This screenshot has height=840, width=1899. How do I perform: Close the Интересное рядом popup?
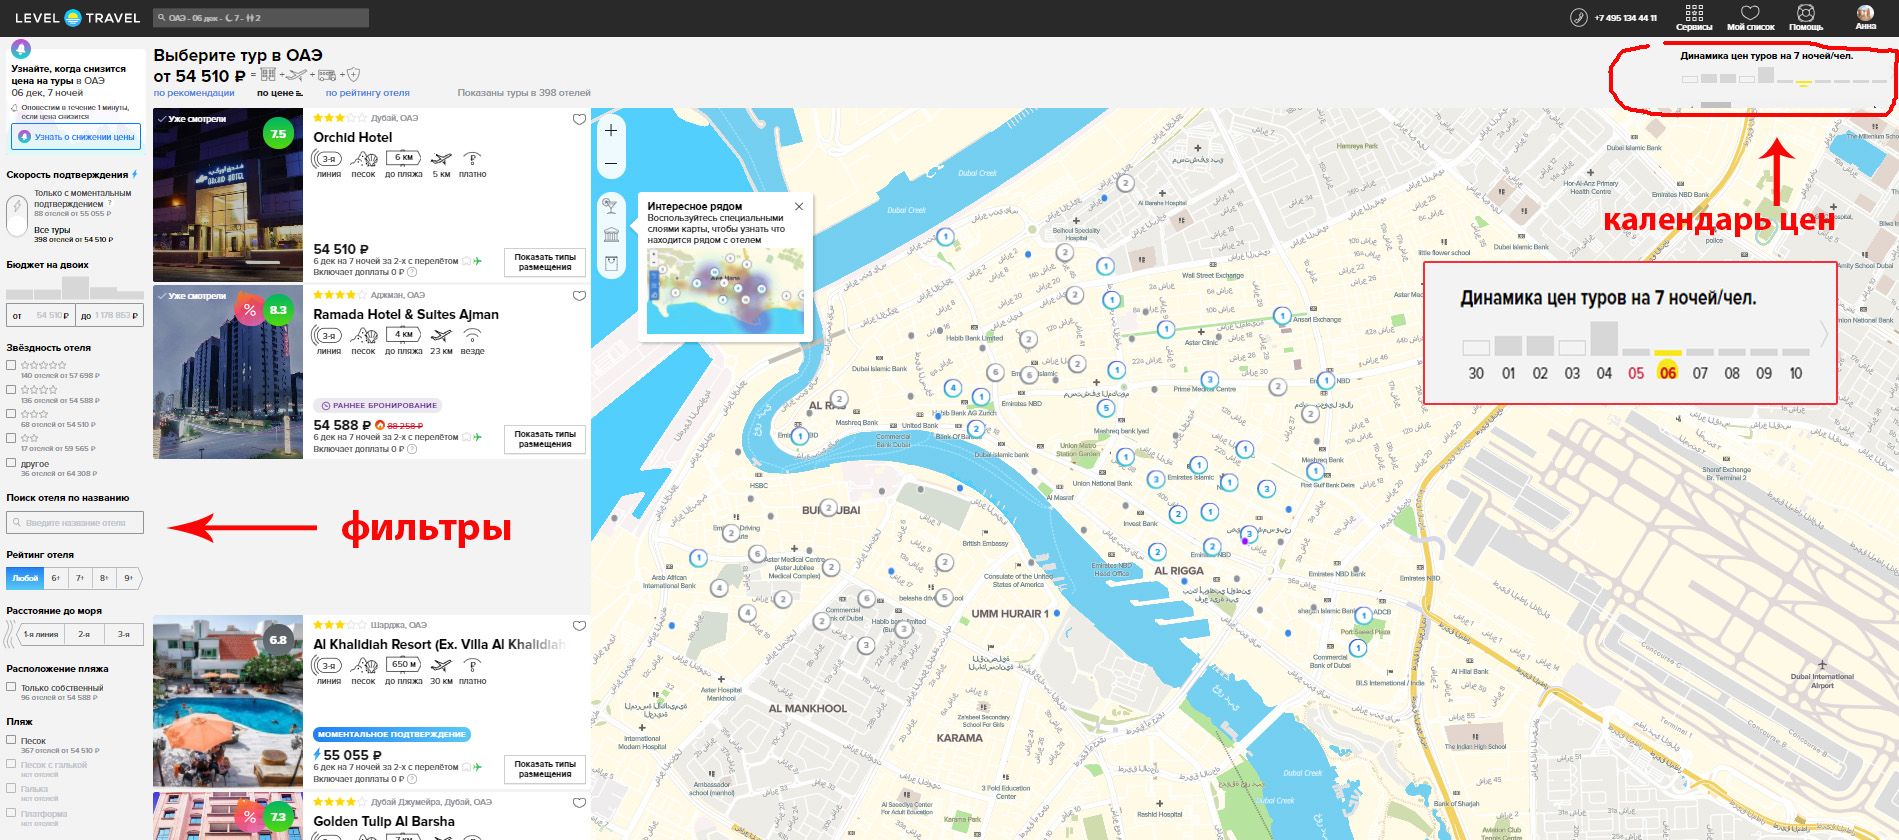pyautogui.click(x=799, y=206)
